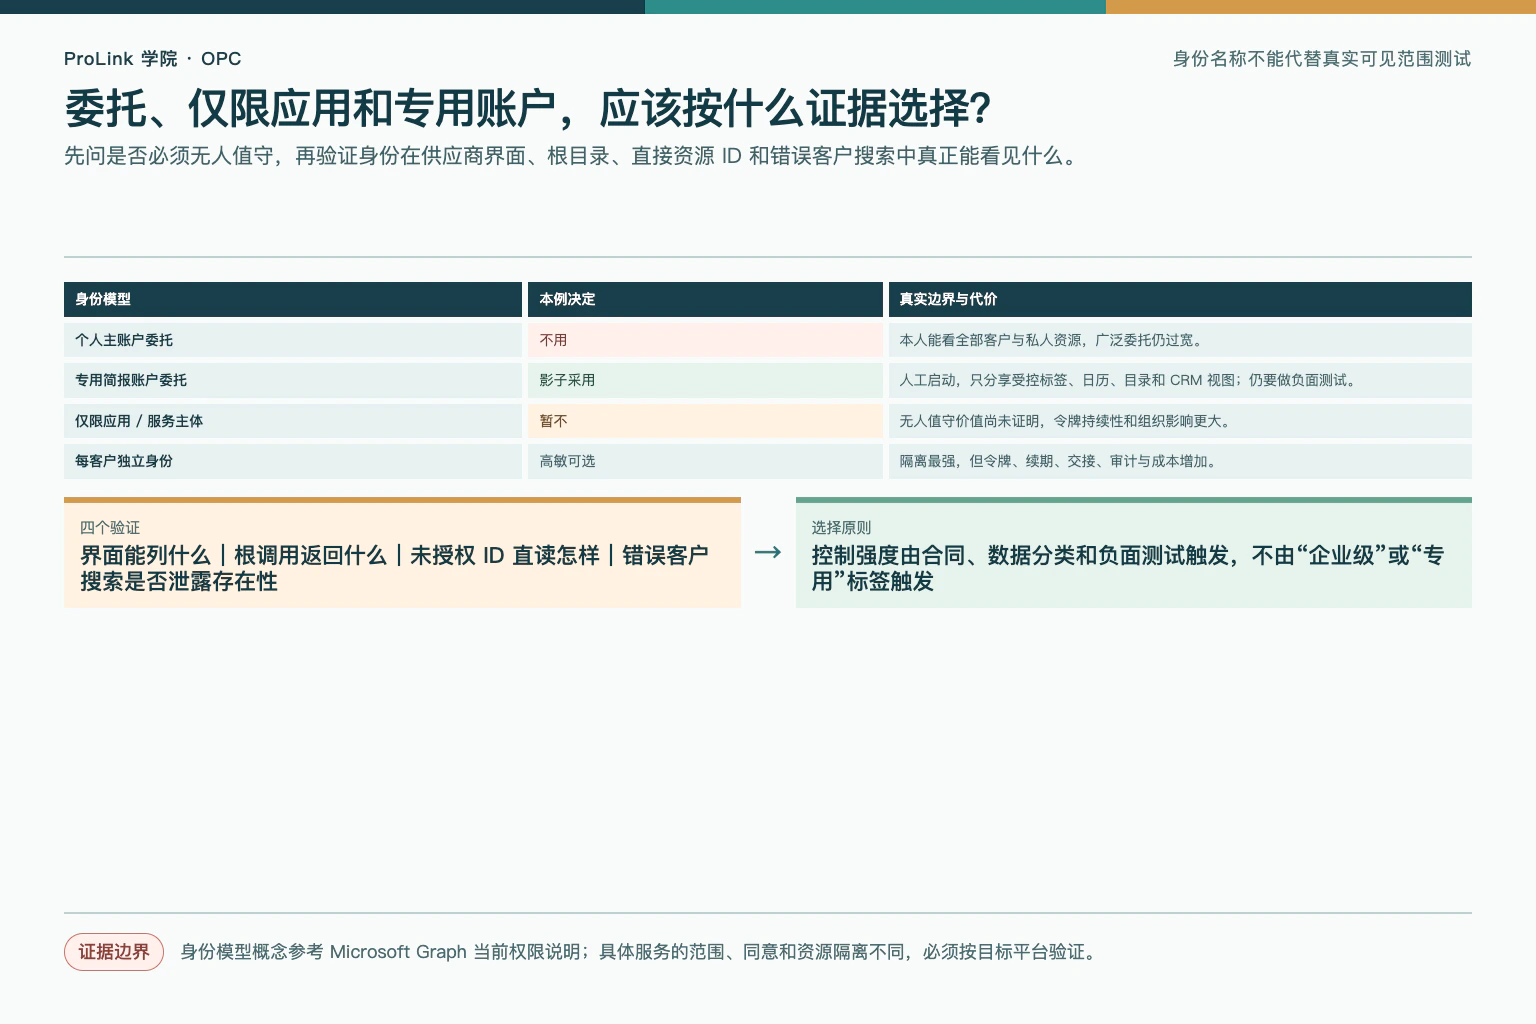This screenshot has height=1024, width=1536.
Task: Click the 本例决定 column header
Action: click(705, 299)
